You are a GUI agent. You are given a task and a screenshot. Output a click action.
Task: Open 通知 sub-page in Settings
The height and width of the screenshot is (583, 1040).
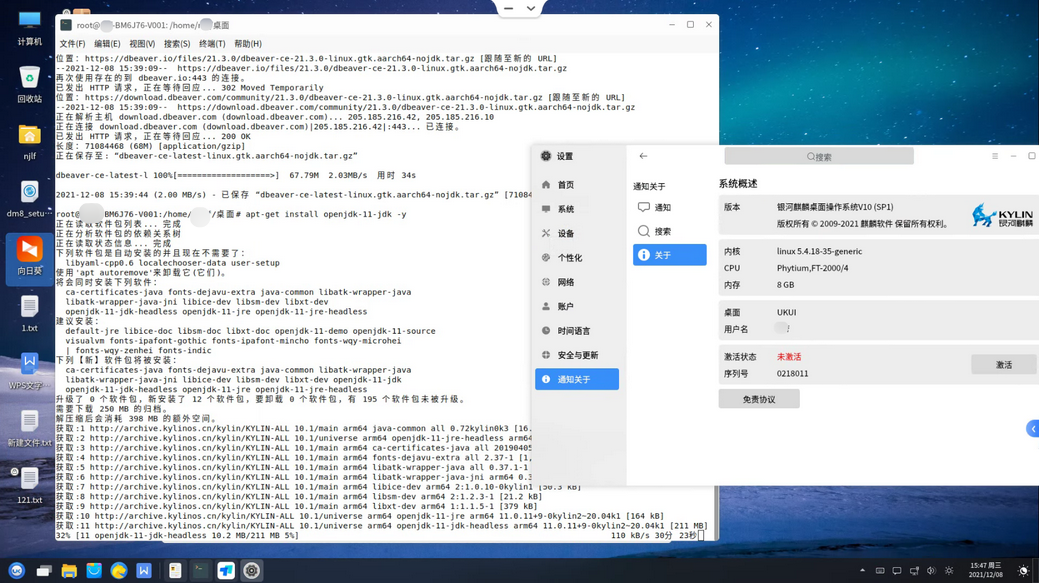670,207
